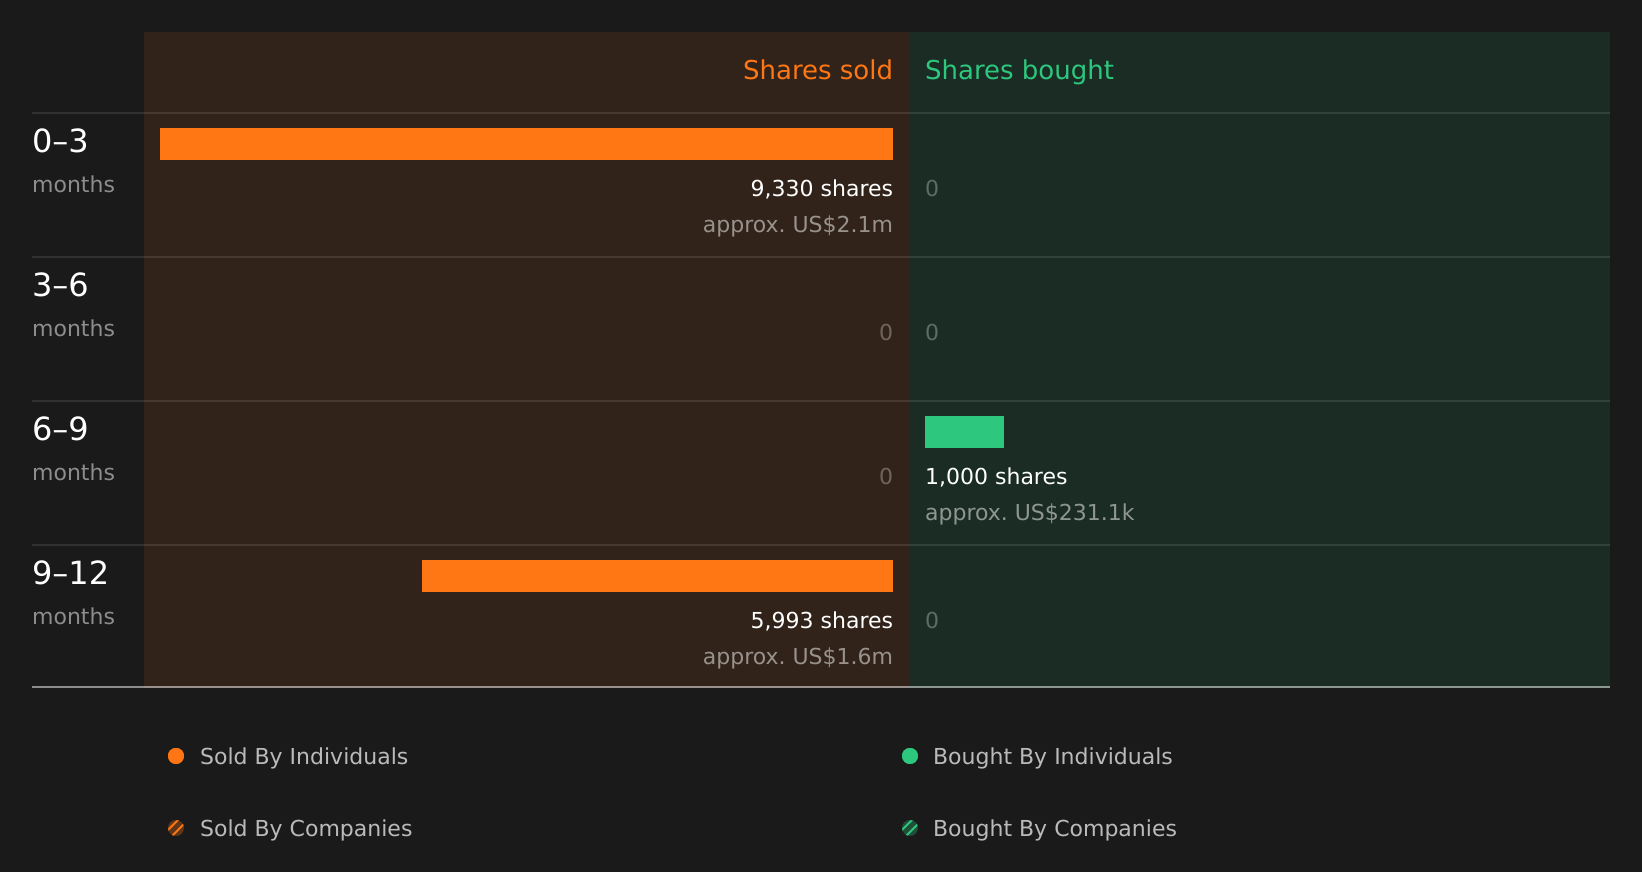Click the 1,000 shares value
The height and width of the screenshot is (872, 1642).
tap(996, 477)
